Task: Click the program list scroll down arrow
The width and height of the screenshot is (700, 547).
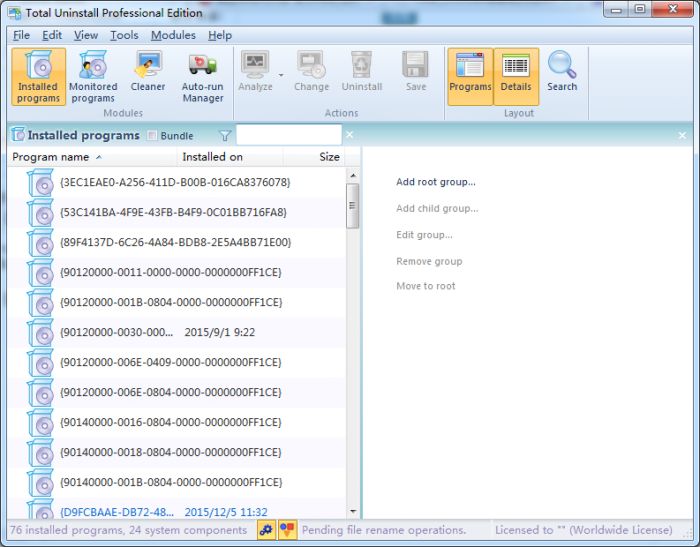Action: (x=353, y=511)
